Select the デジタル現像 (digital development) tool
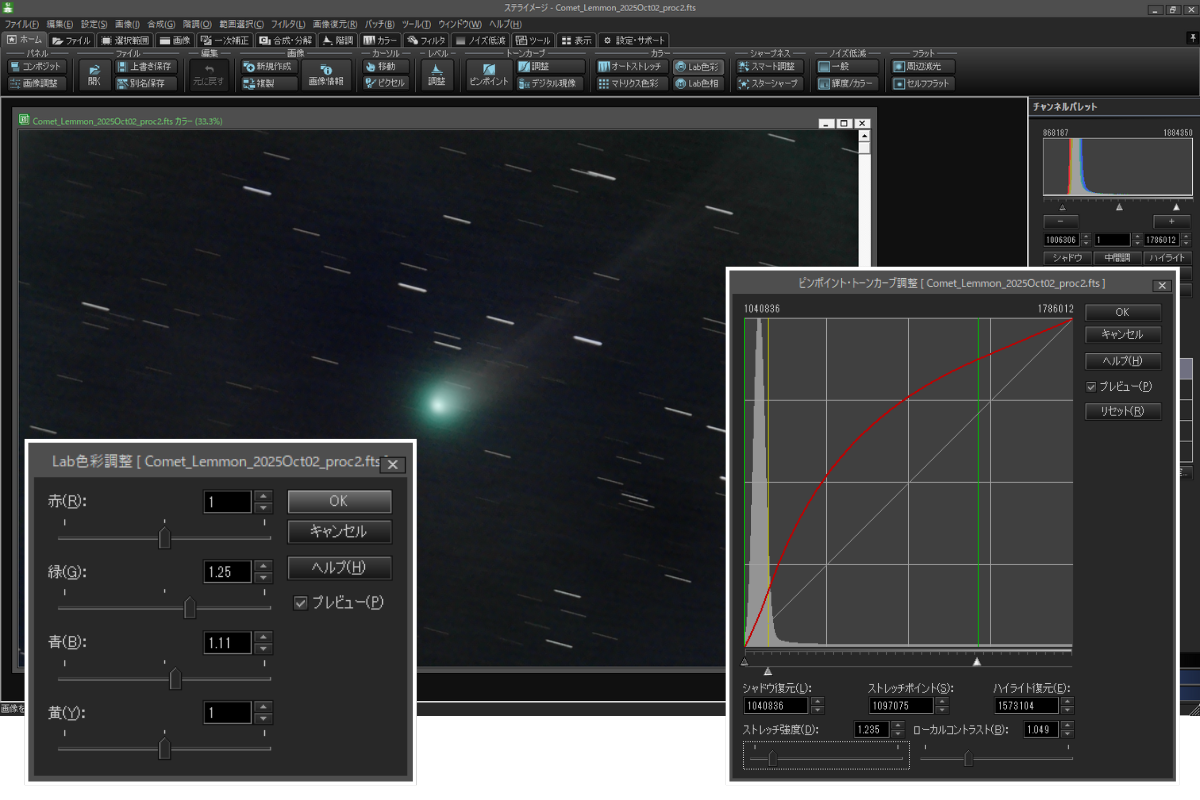Viewport: 1200px width, 800px height. coord(549,84)
